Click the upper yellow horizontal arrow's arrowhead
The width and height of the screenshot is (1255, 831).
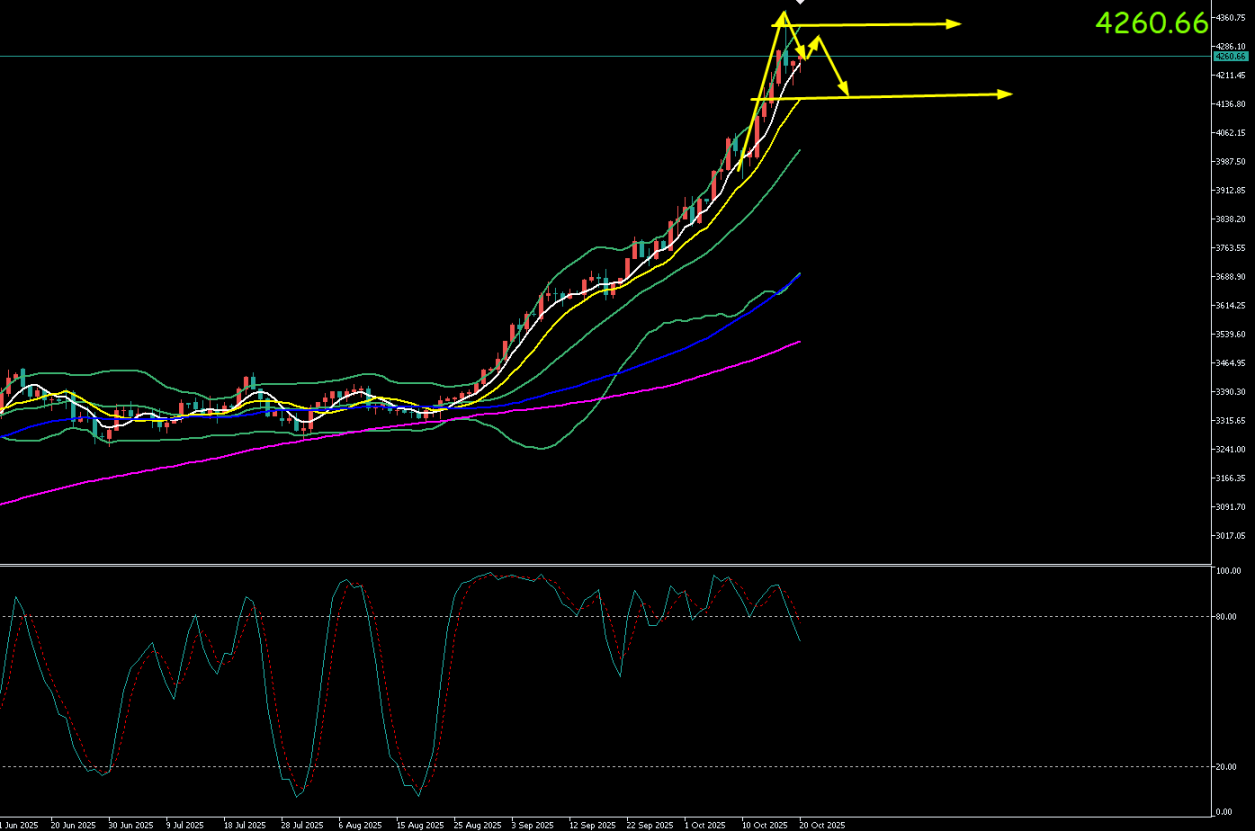click(x=954, y=23)
